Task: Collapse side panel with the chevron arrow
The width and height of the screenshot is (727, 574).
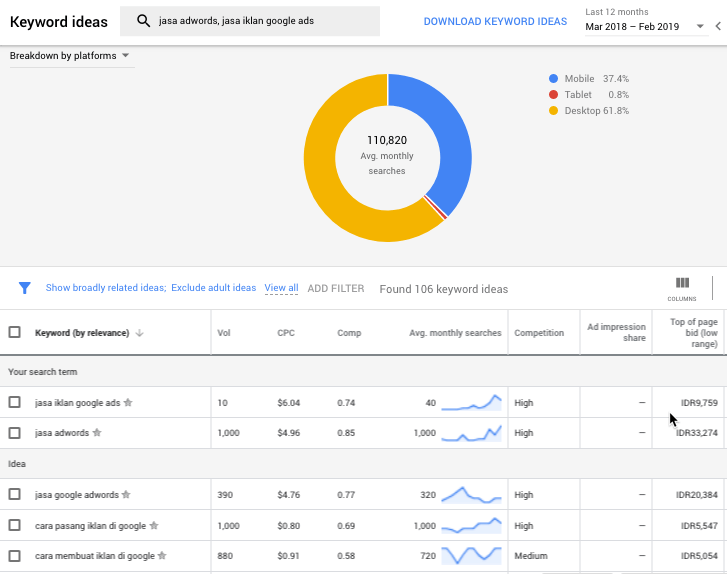Action: click(x=718, y=26)
